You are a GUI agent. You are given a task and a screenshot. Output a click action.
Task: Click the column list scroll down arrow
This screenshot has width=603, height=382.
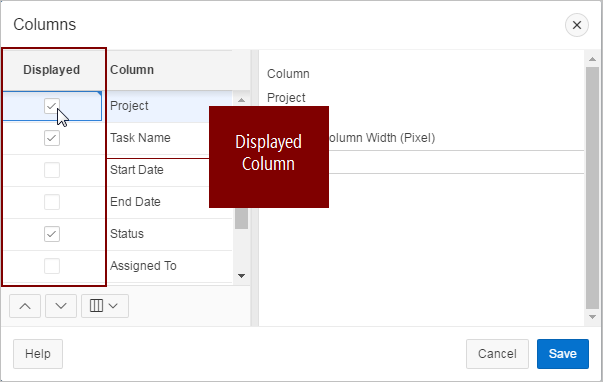[242, 275]
